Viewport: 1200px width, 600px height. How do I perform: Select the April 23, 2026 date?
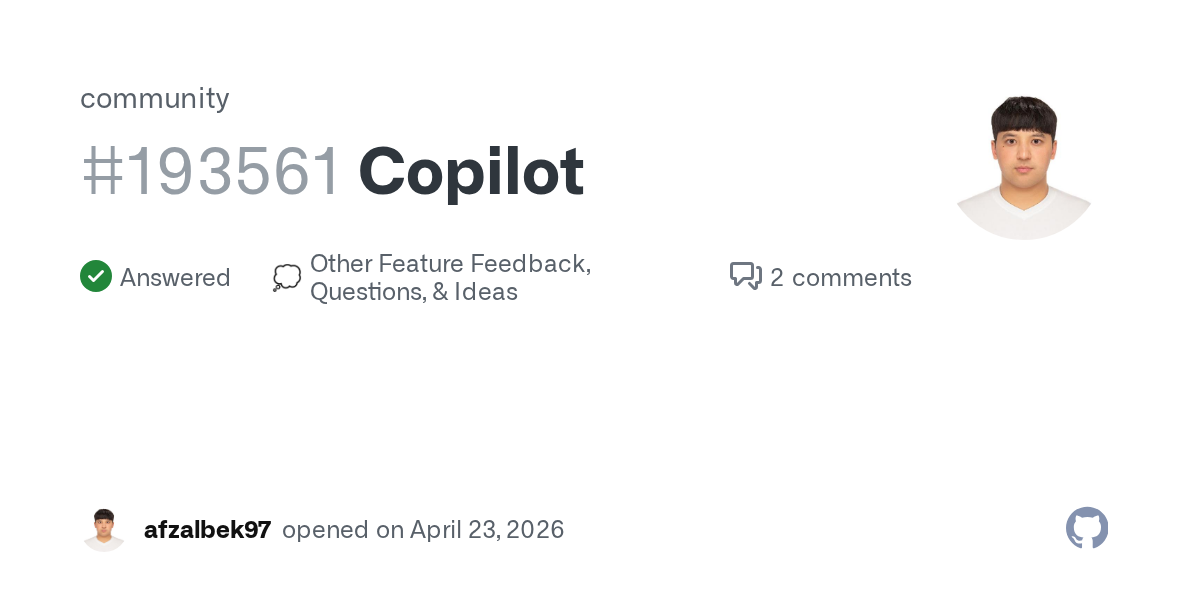[x=487, y=530]
